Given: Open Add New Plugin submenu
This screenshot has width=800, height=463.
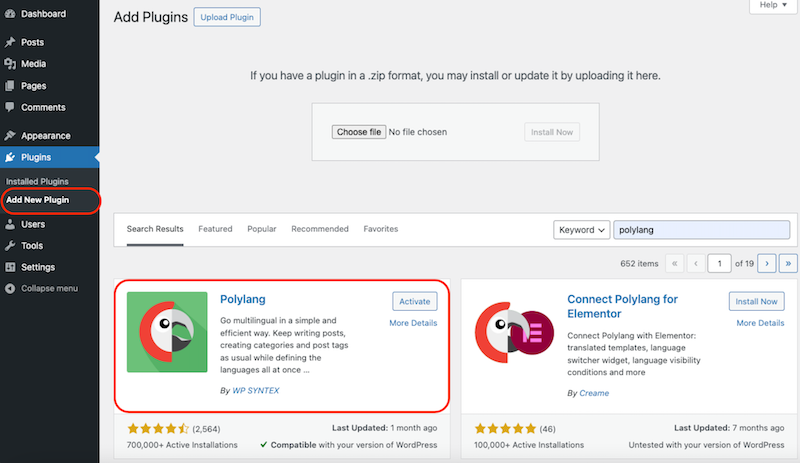Looking at the screenshot, I should (x=38, y=200).
